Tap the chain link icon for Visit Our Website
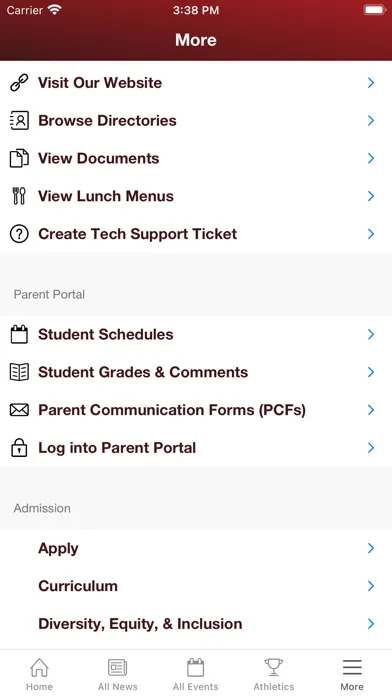This screenshot has height=696, width=392. click(19, 83)
